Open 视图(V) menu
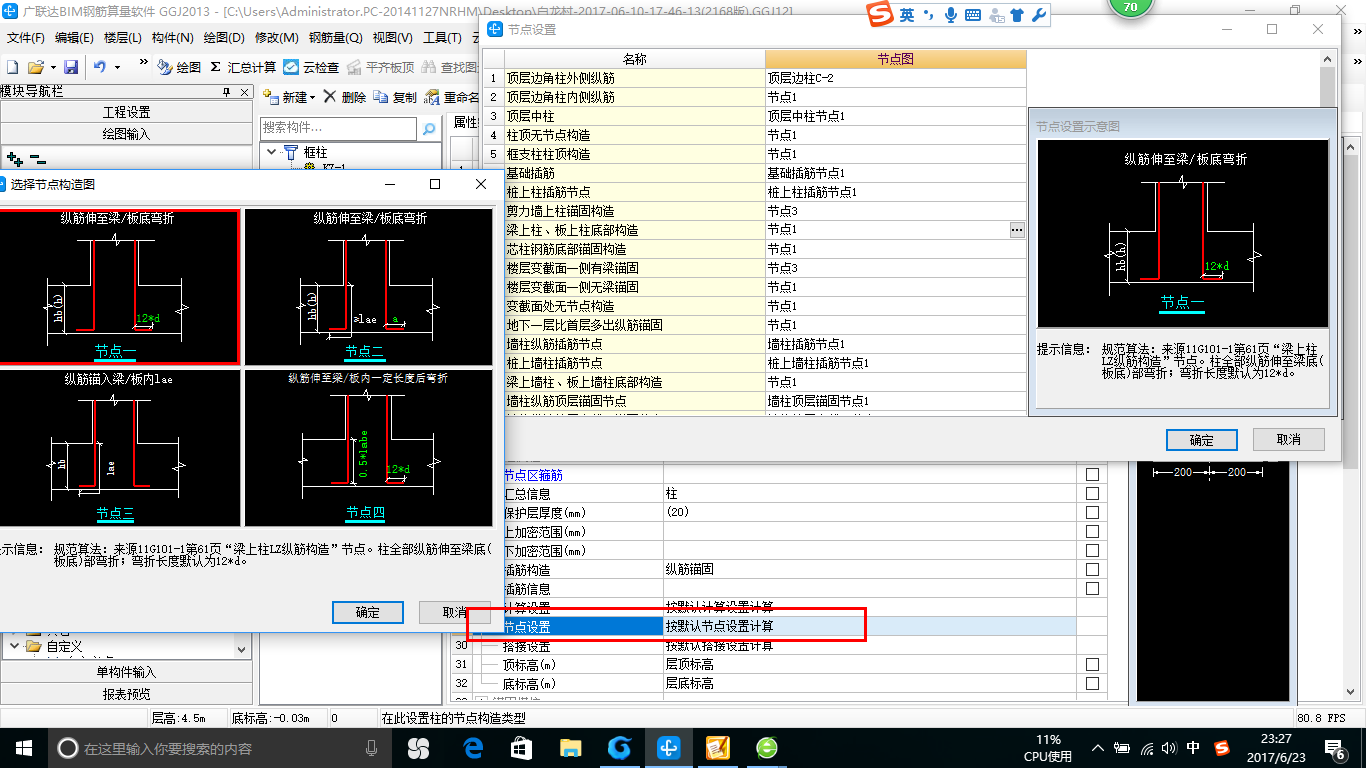The height and width of the screenshot is (768, 1366). 392,37
